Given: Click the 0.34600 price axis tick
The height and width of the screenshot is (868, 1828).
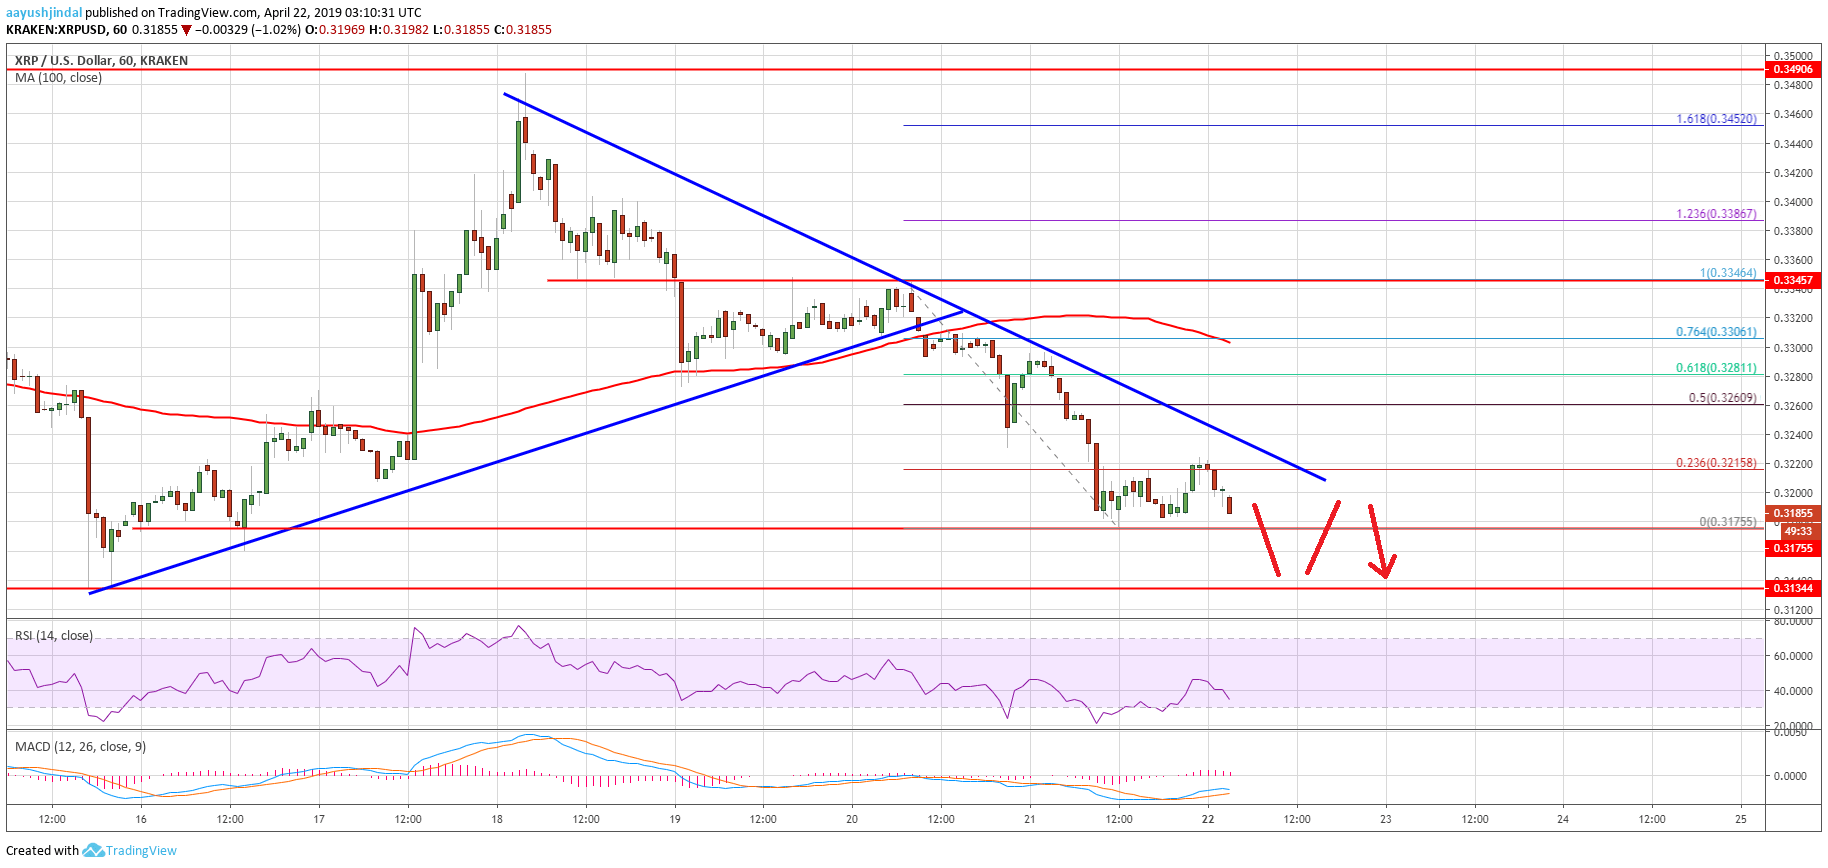Looking at the screenshot, I should click(1793, 114).
